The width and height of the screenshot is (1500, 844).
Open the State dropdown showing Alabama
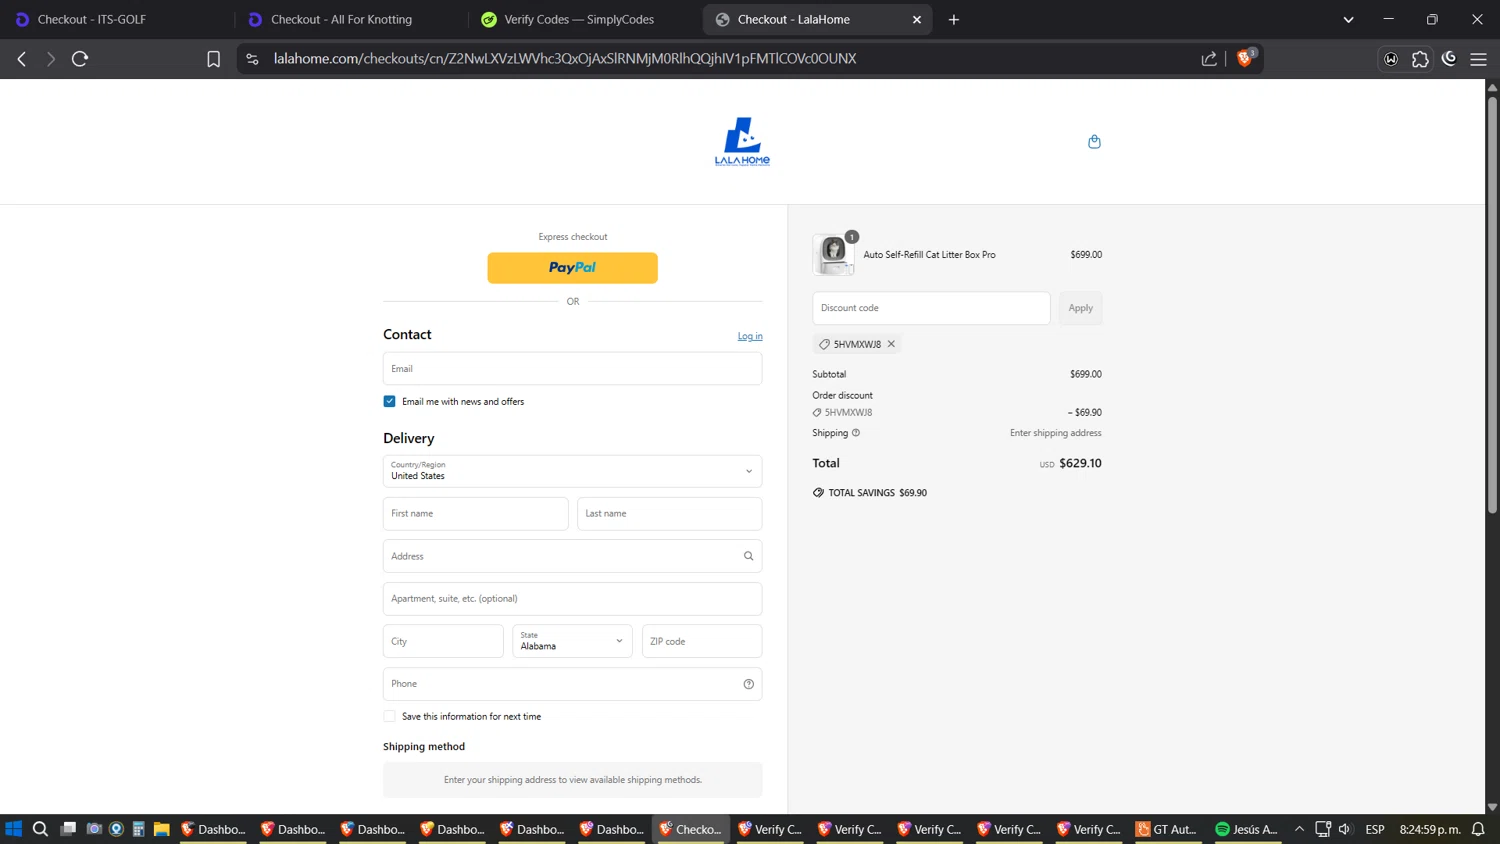(572, 641)
